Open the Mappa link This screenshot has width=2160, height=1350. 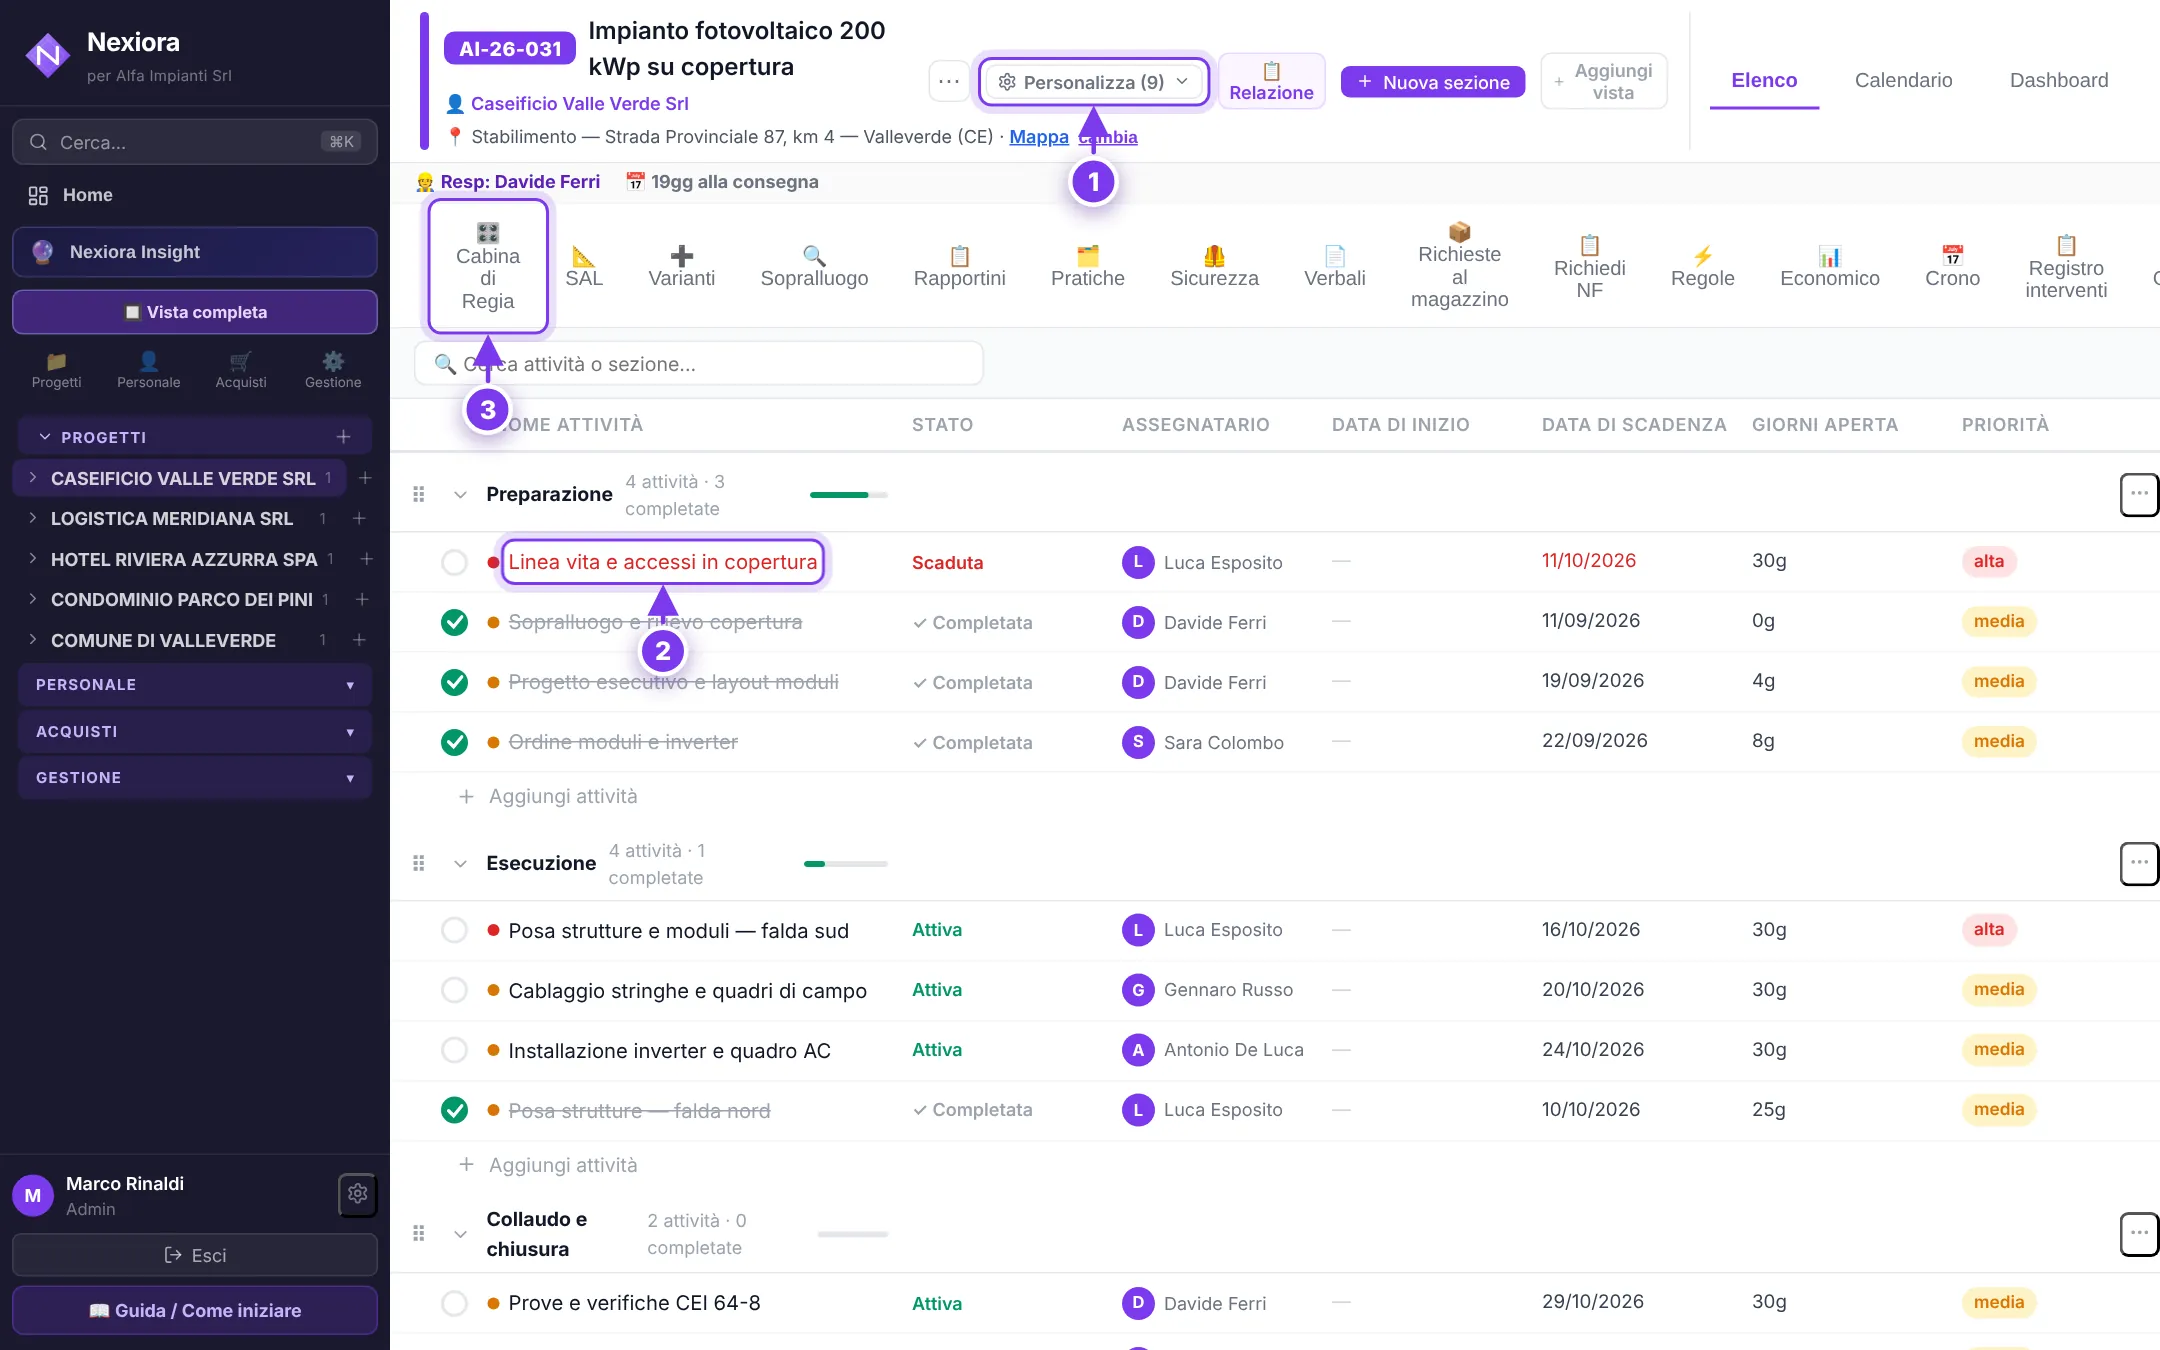[x=1039, y=137]
